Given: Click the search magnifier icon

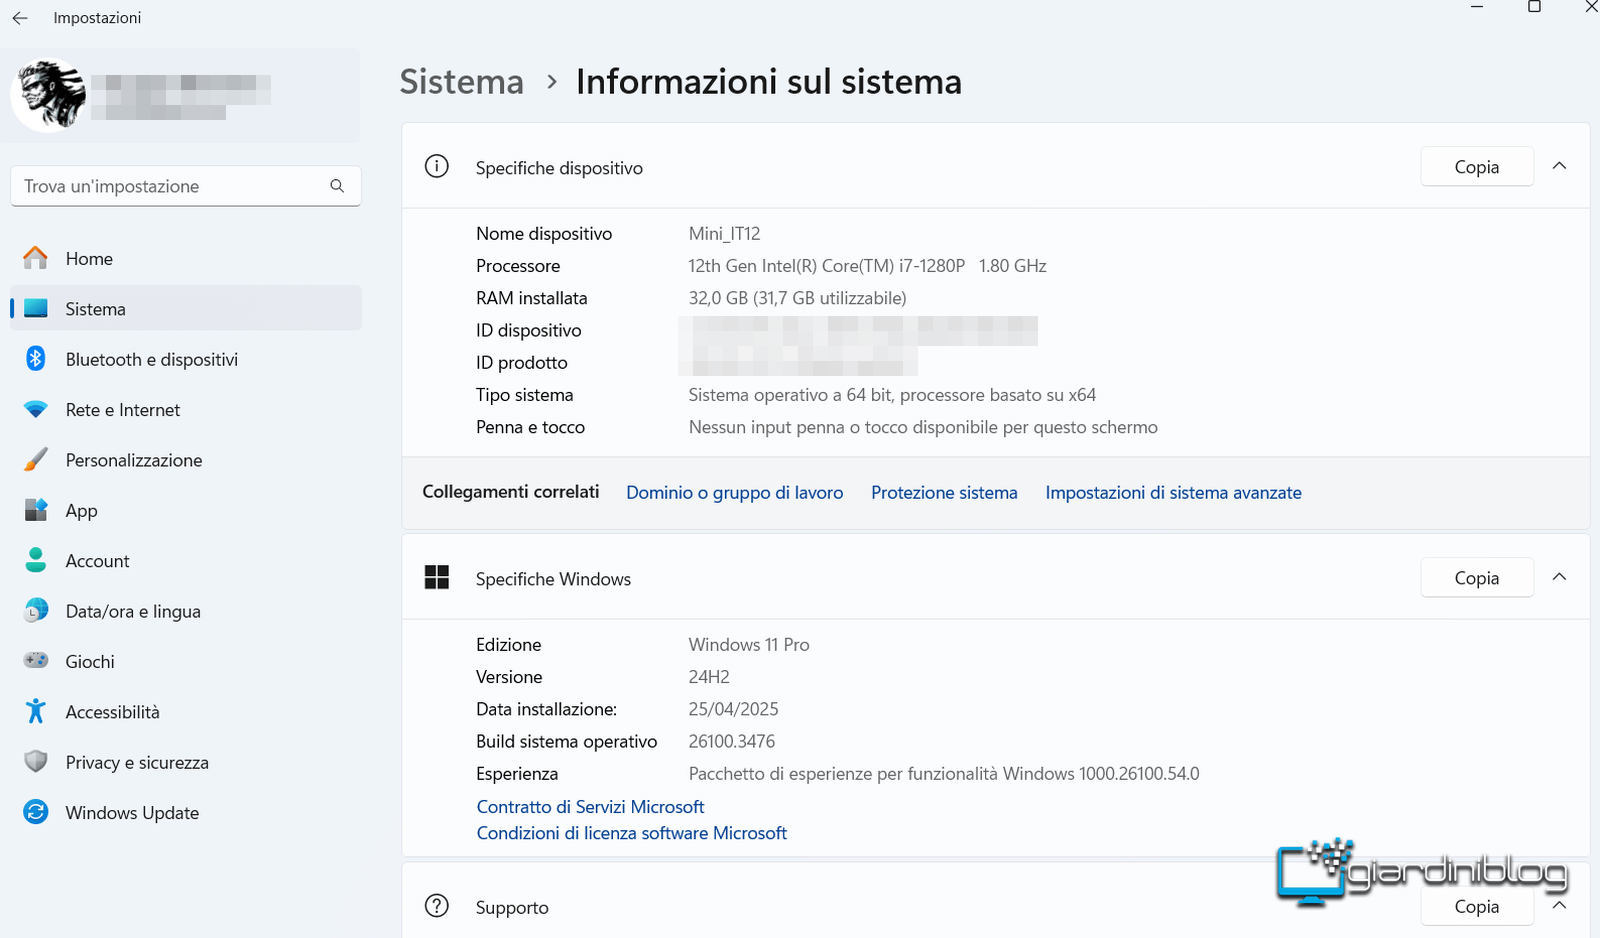Looking at the screenshot, I should (337, 186).
